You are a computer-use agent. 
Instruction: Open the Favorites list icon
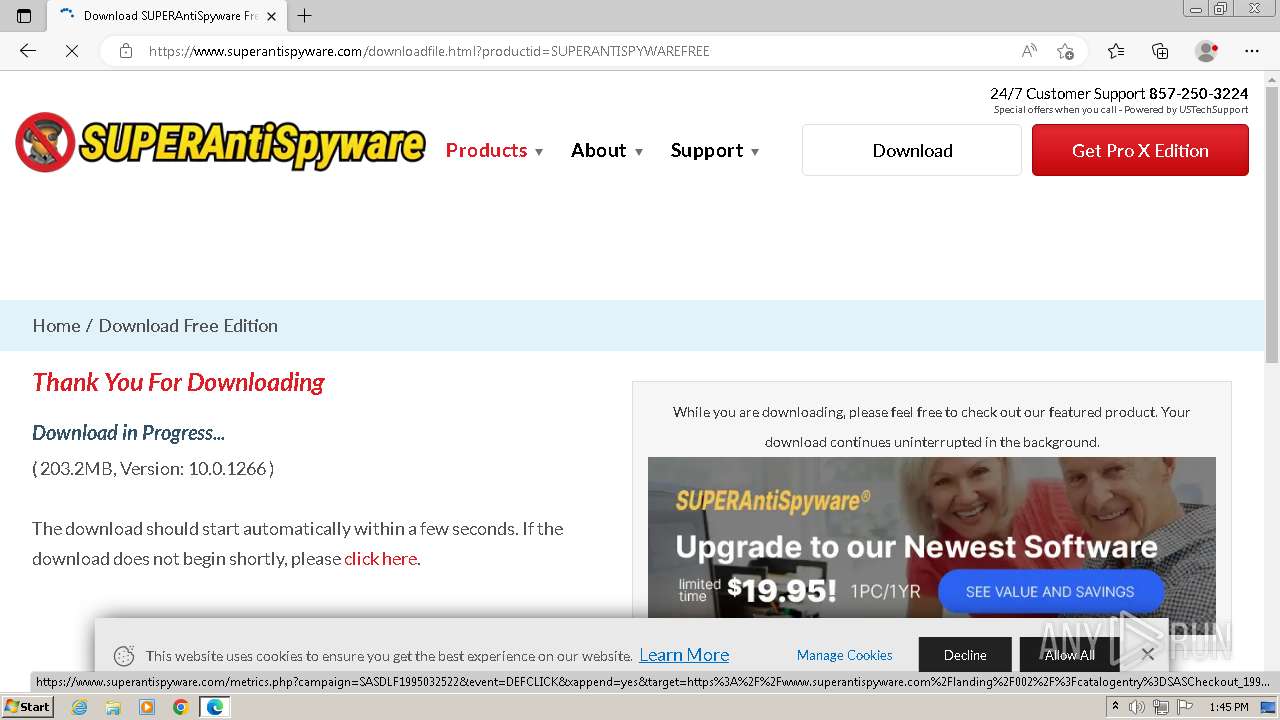point(1116,51)
